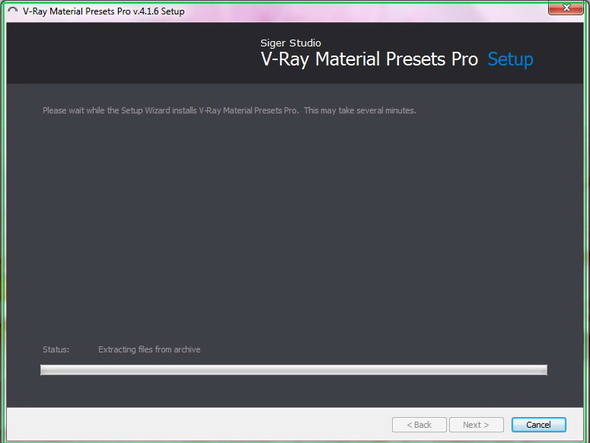The height and width of the screenshot is (443, 590).
Task: Click the gap between Next and Cancel buttons
Action: [508, 425]
